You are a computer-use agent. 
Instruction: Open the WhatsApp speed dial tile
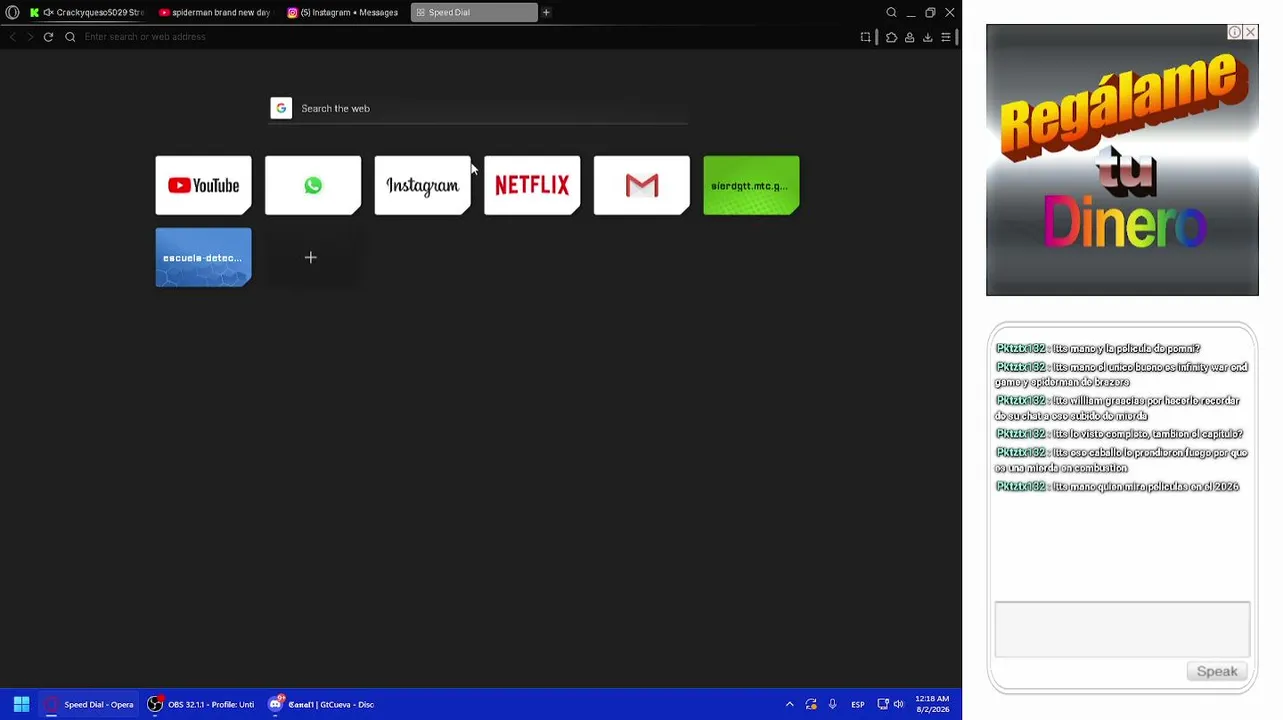click(x=313, y=185)
